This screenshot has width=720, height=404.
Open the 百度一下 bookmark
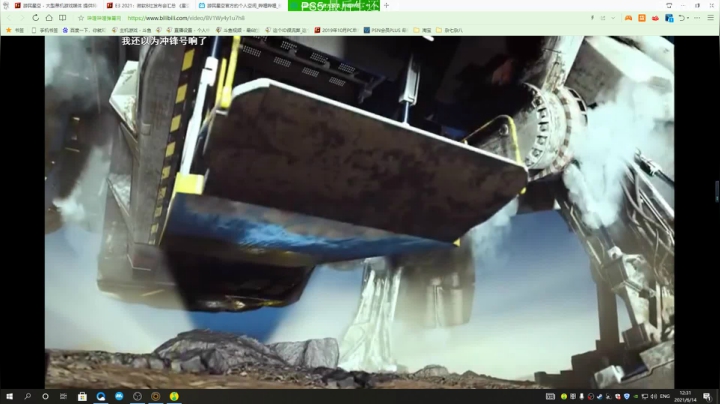click(84, 30)
